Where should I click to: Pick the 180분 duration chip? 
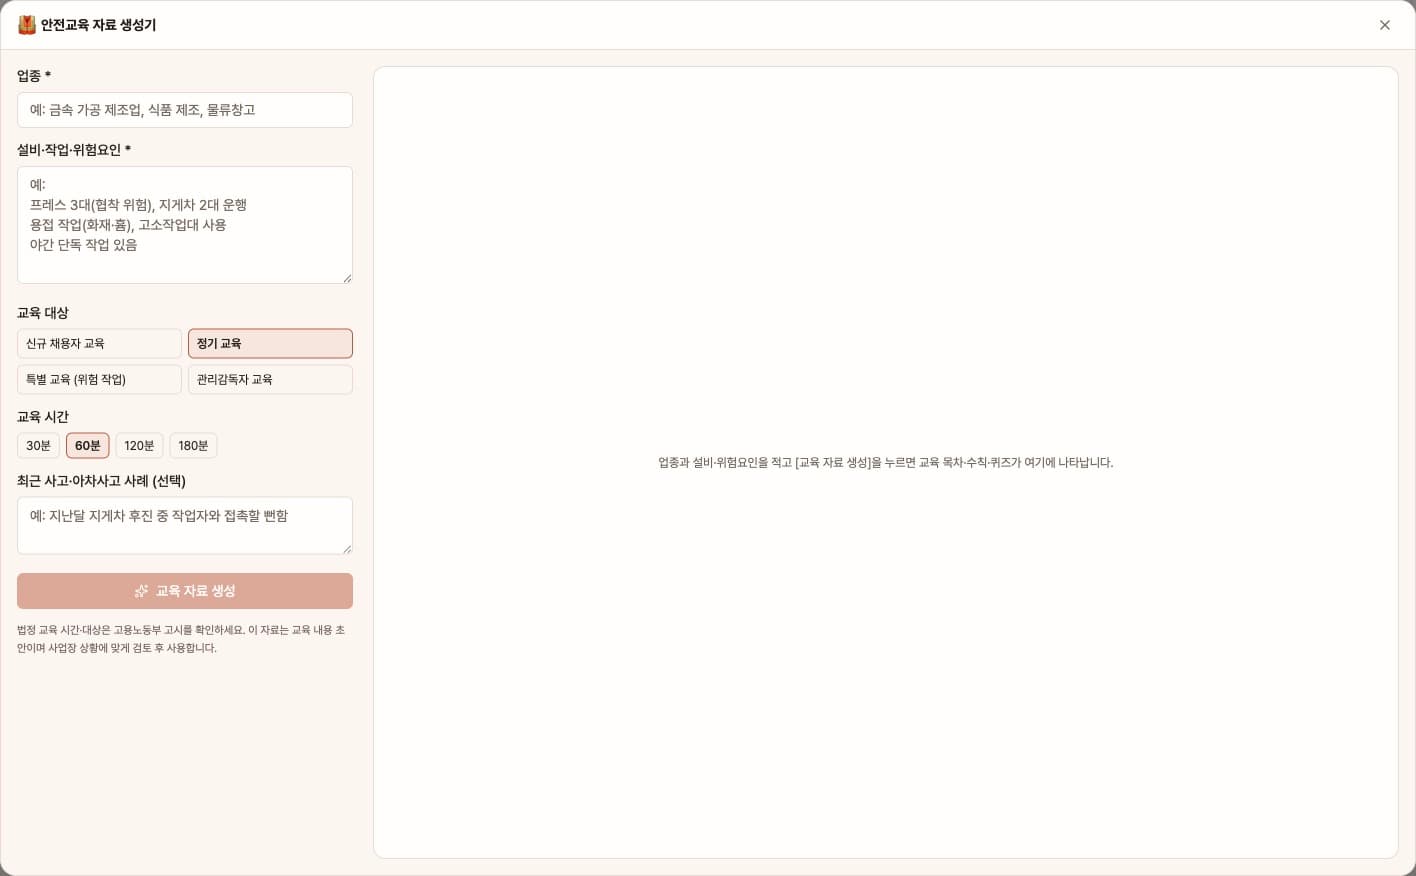[193, 445]
